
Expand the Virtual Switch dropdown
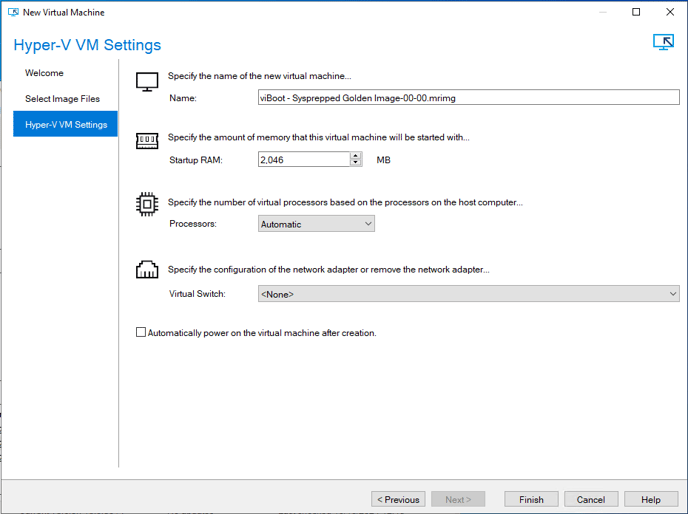469,294
